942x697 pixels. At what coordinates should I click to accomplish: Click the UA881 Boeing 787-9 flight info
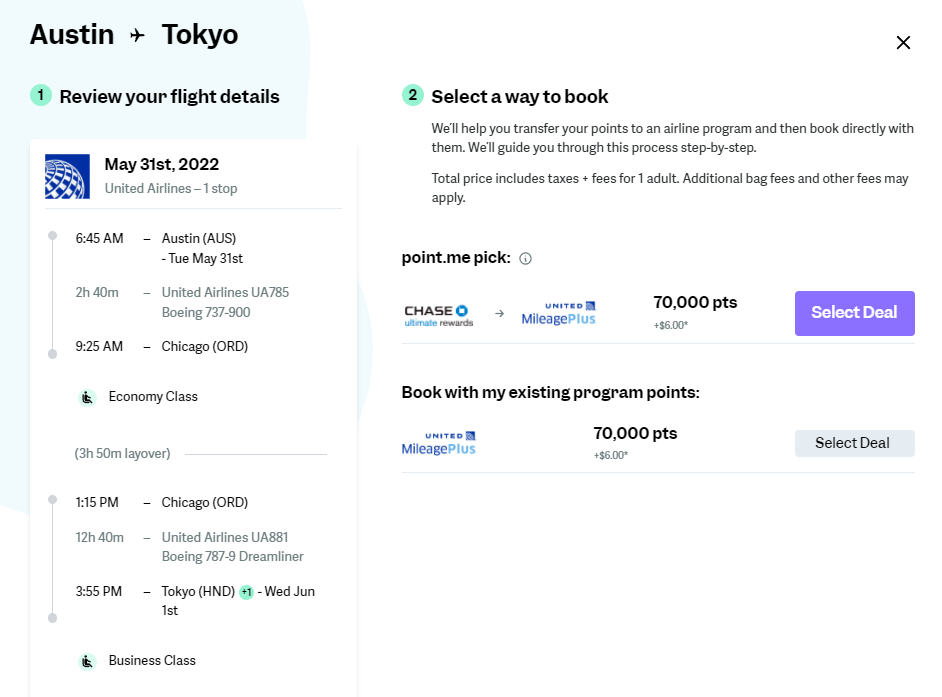click(x=232, y=547)
